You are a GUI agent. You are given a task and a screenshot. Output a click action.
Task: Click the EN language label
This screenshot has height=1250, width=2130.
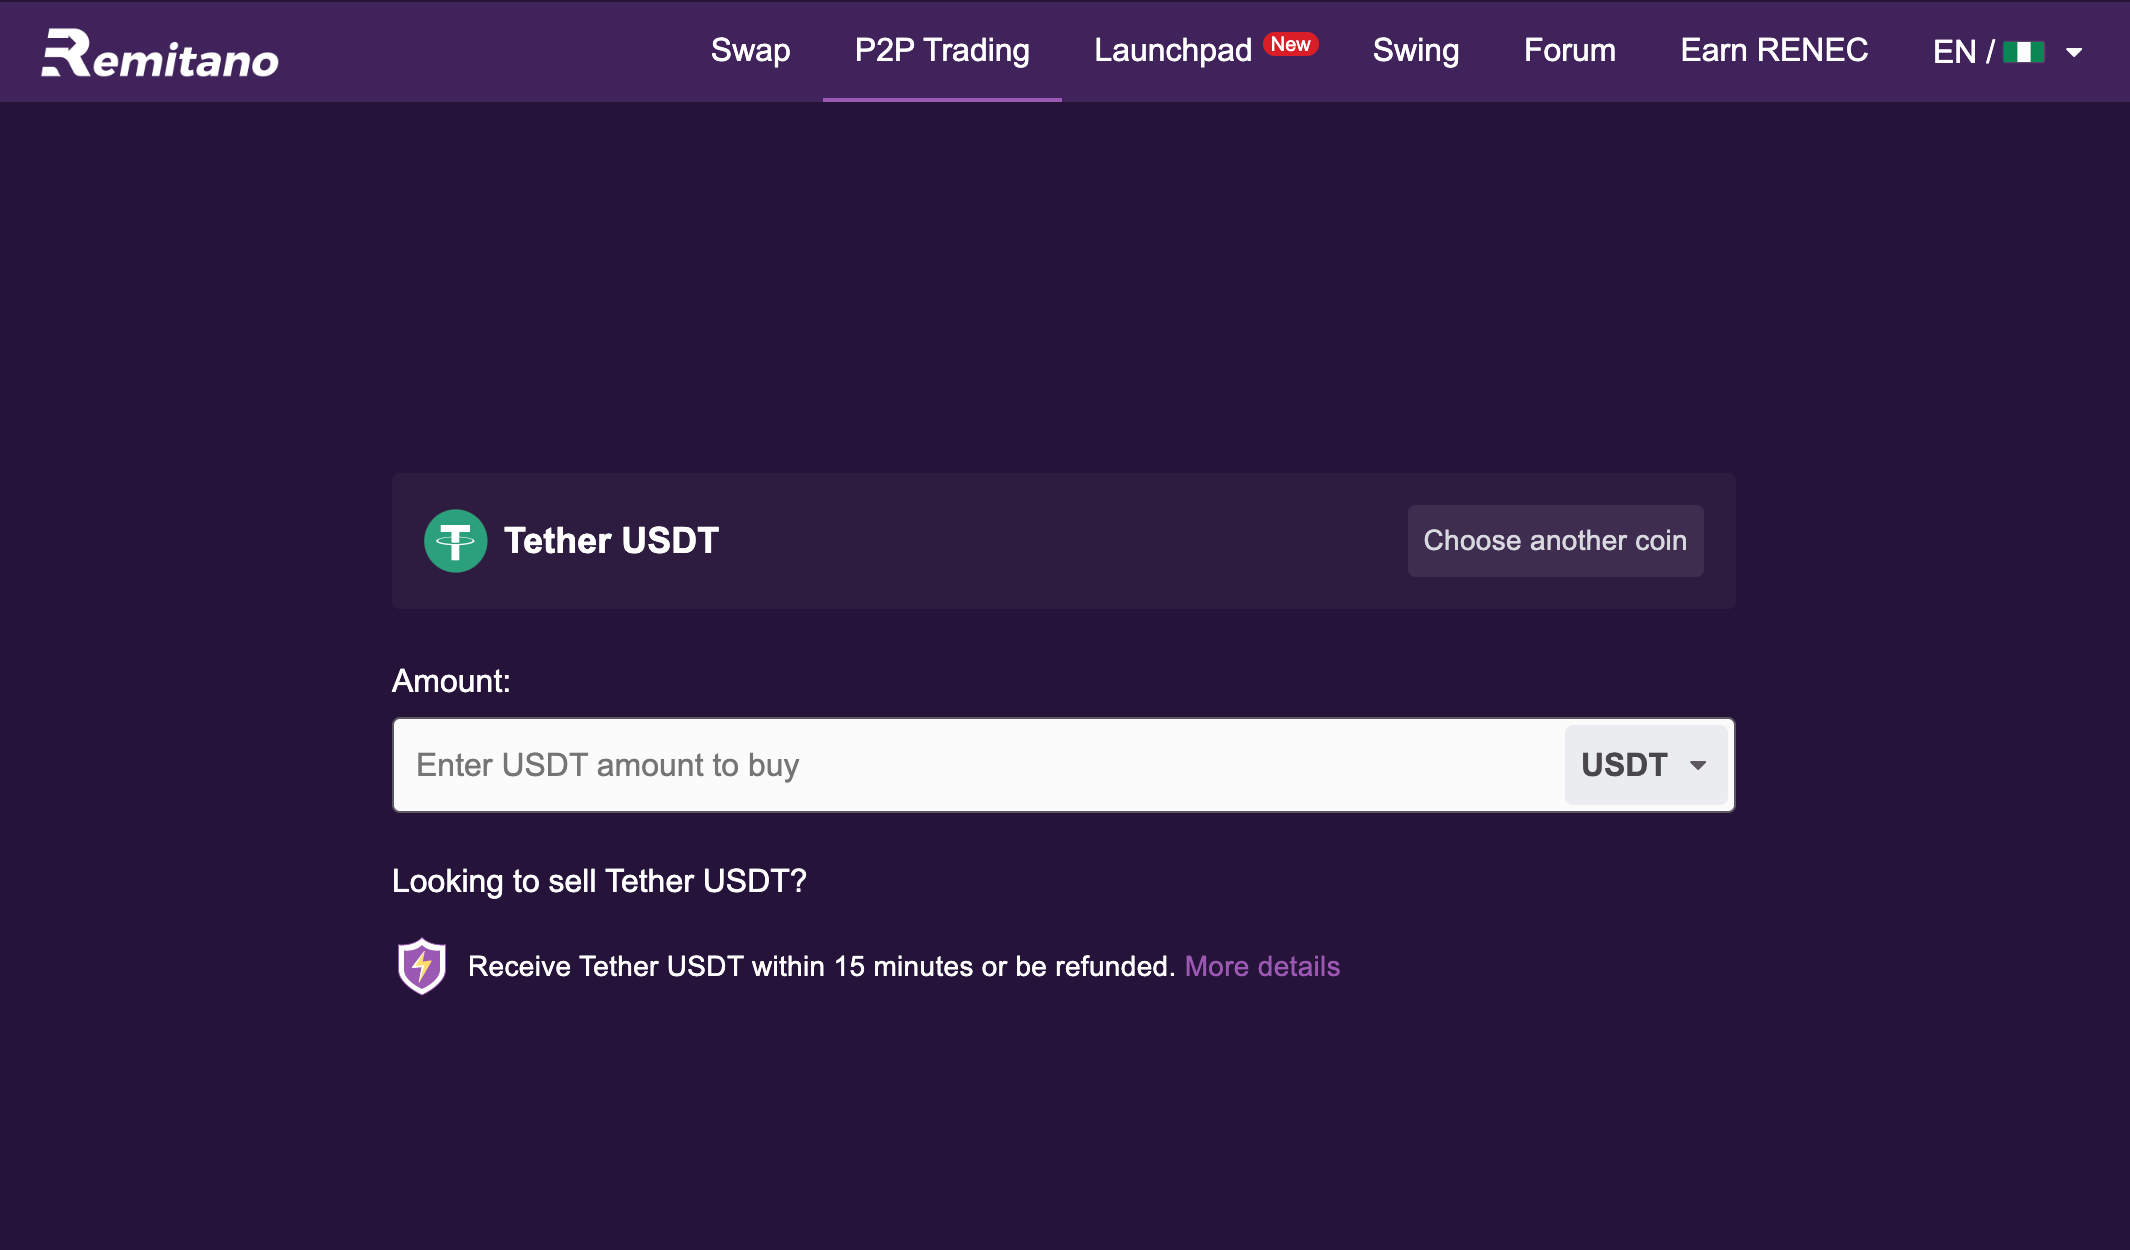pos(1954,52)
